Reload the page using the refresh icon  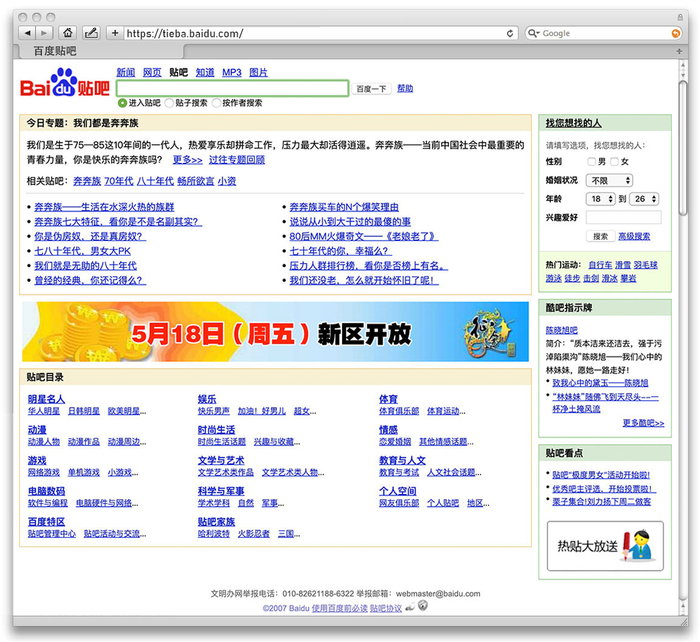tap(512, 33)
